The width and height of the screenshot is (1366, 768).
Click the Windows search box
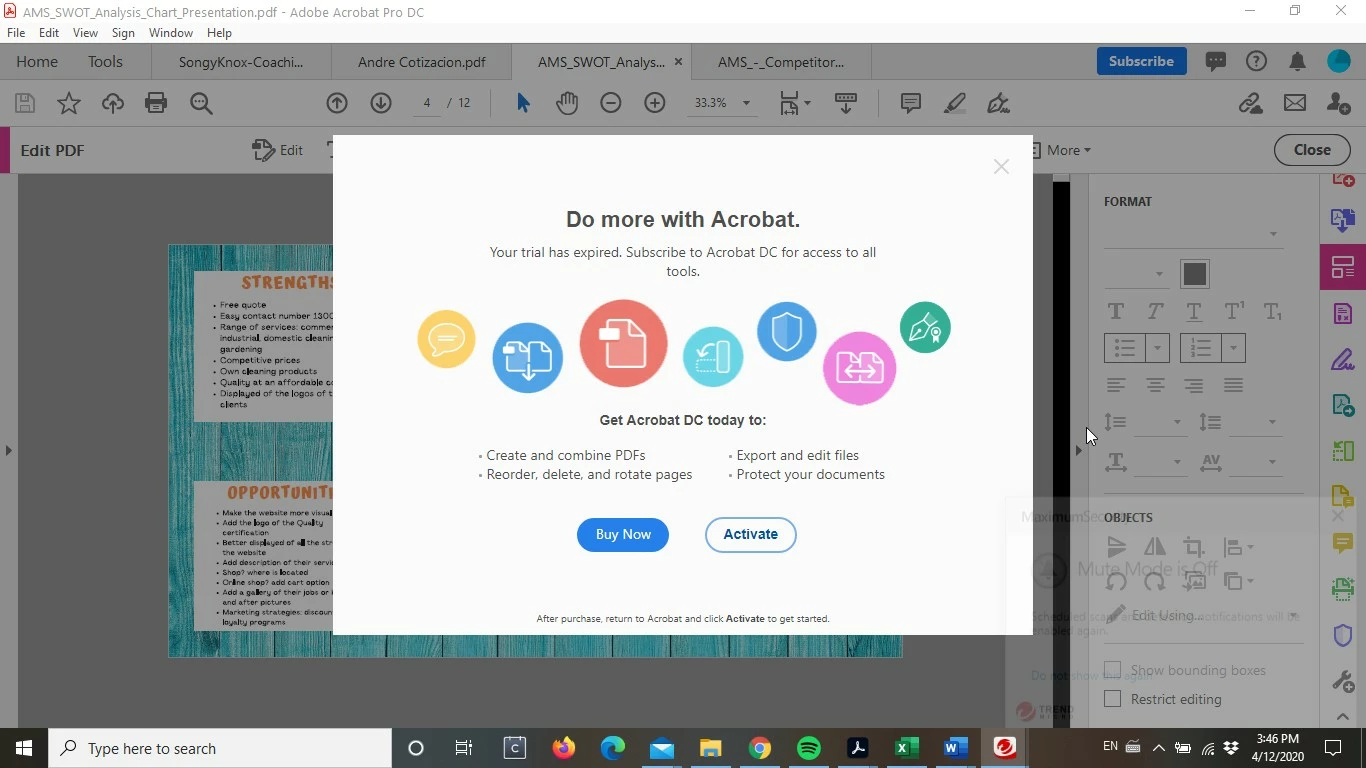coord(220,748)
